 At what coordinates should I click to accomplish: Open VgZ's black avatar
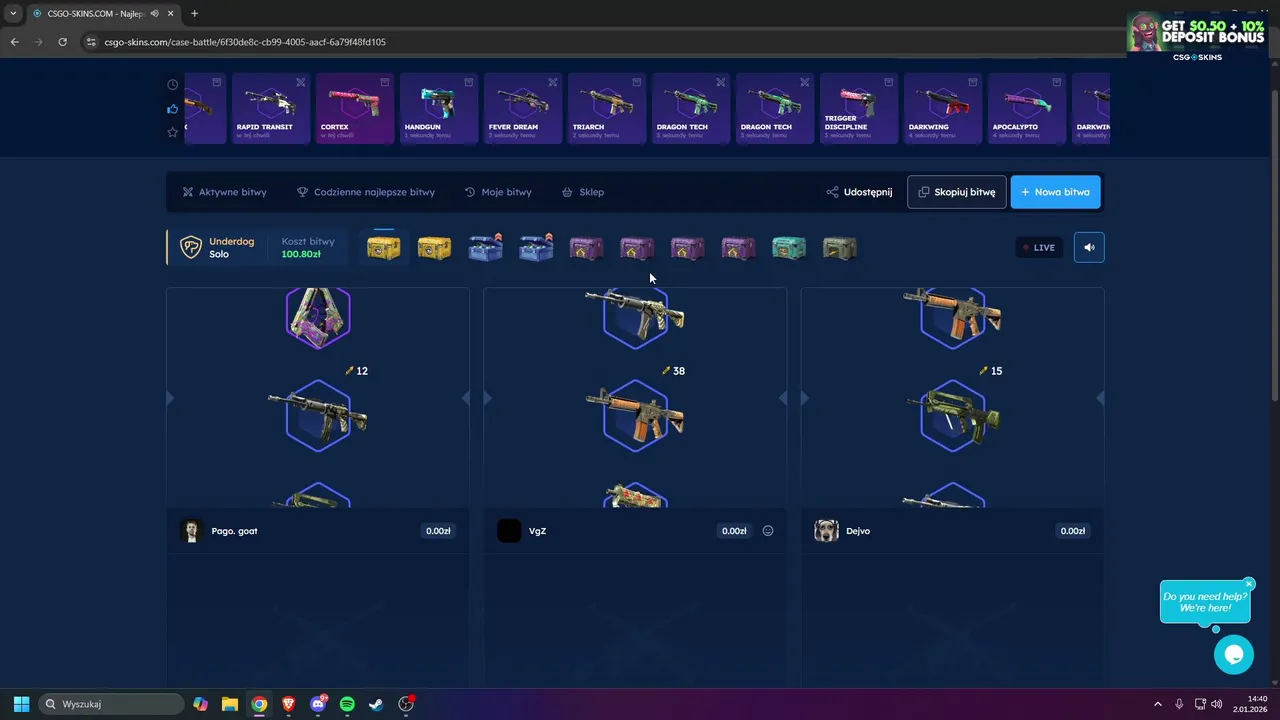pos(509,531)
